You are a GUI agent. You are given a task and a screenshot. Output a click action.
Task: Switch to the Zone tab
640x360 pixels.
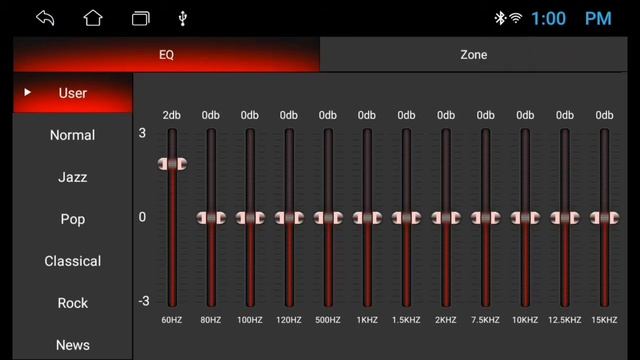coord(473,55)
